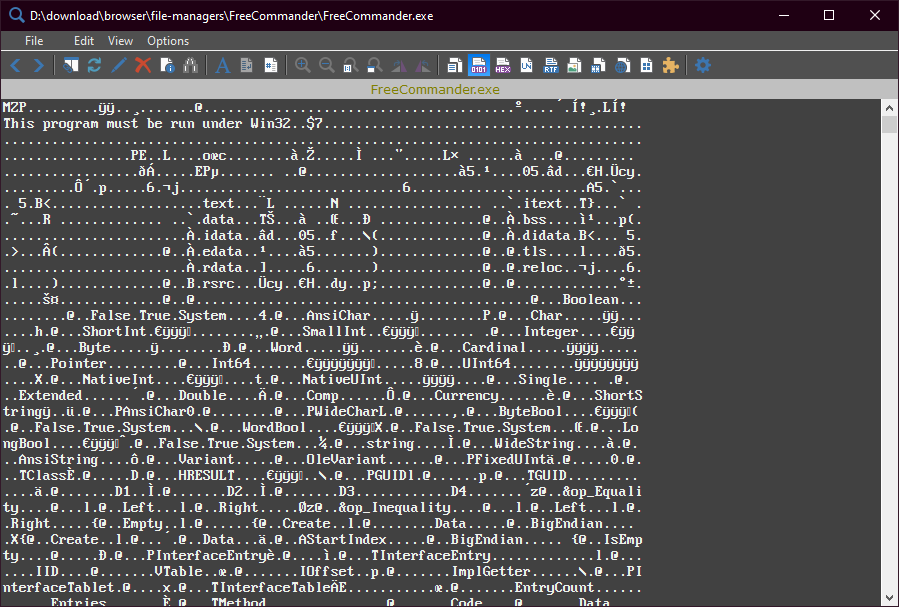Image resolution: width=899 pixels, height=607 pixels.
Task: Open the Edit menu
Action: coord(84,41)
